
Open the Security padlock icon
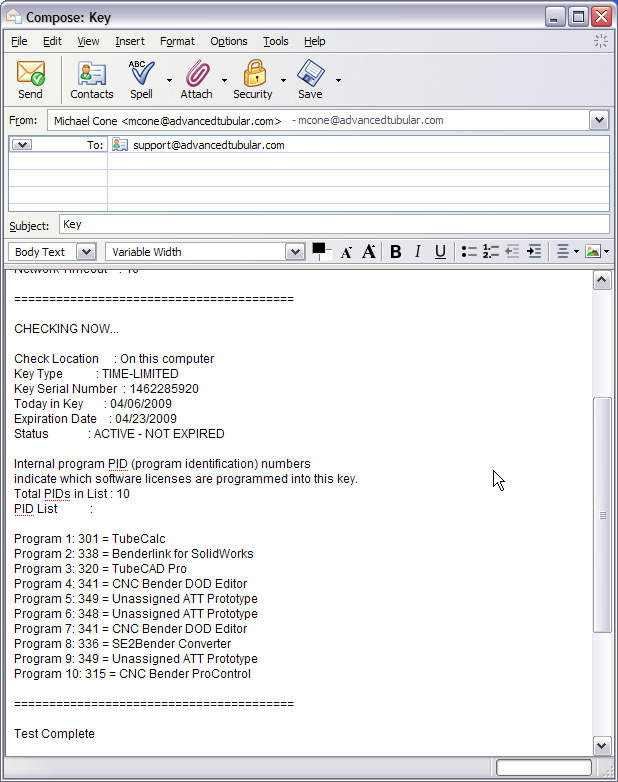[253, 79]
